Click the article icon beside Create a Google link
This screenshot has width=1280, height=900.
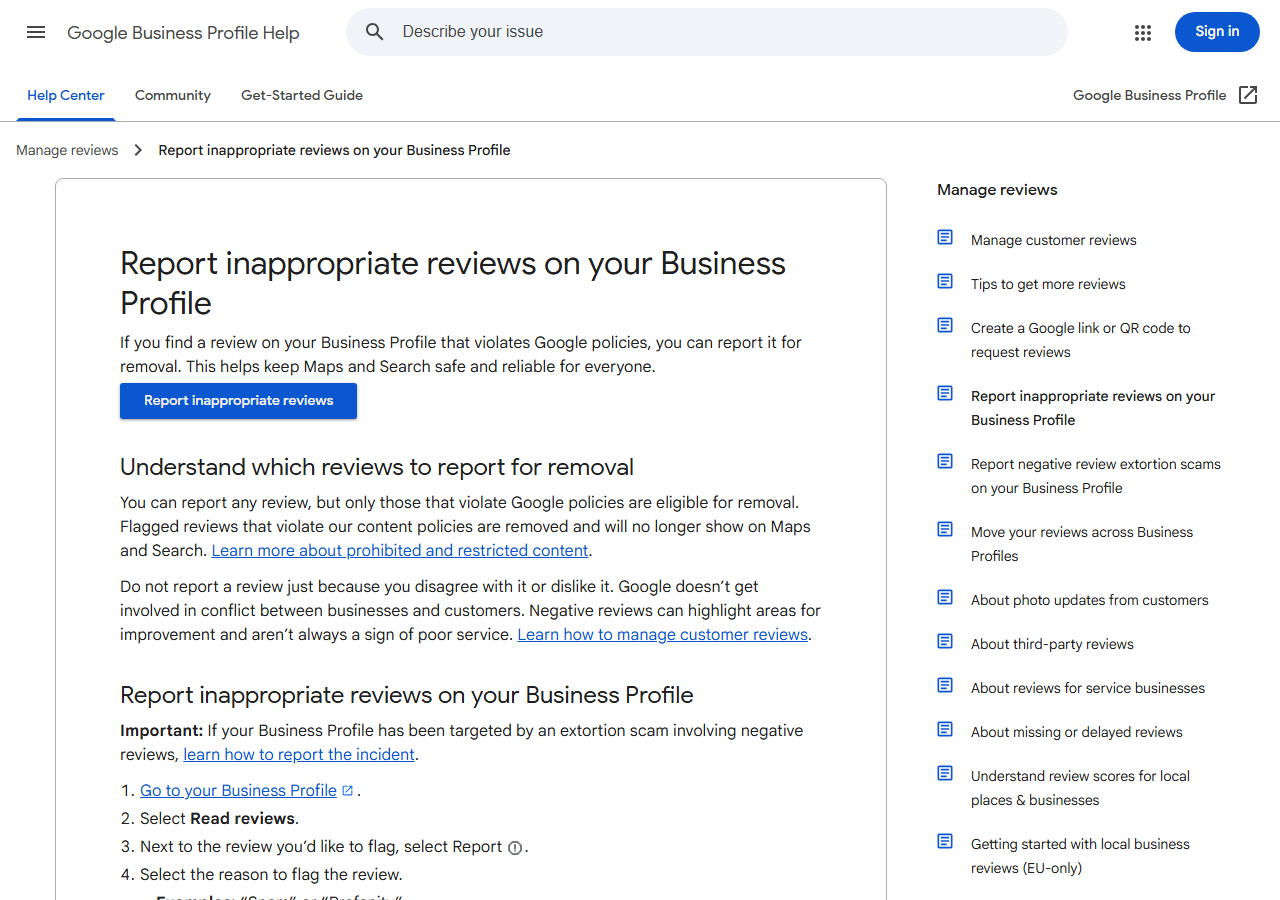[945, 325]
